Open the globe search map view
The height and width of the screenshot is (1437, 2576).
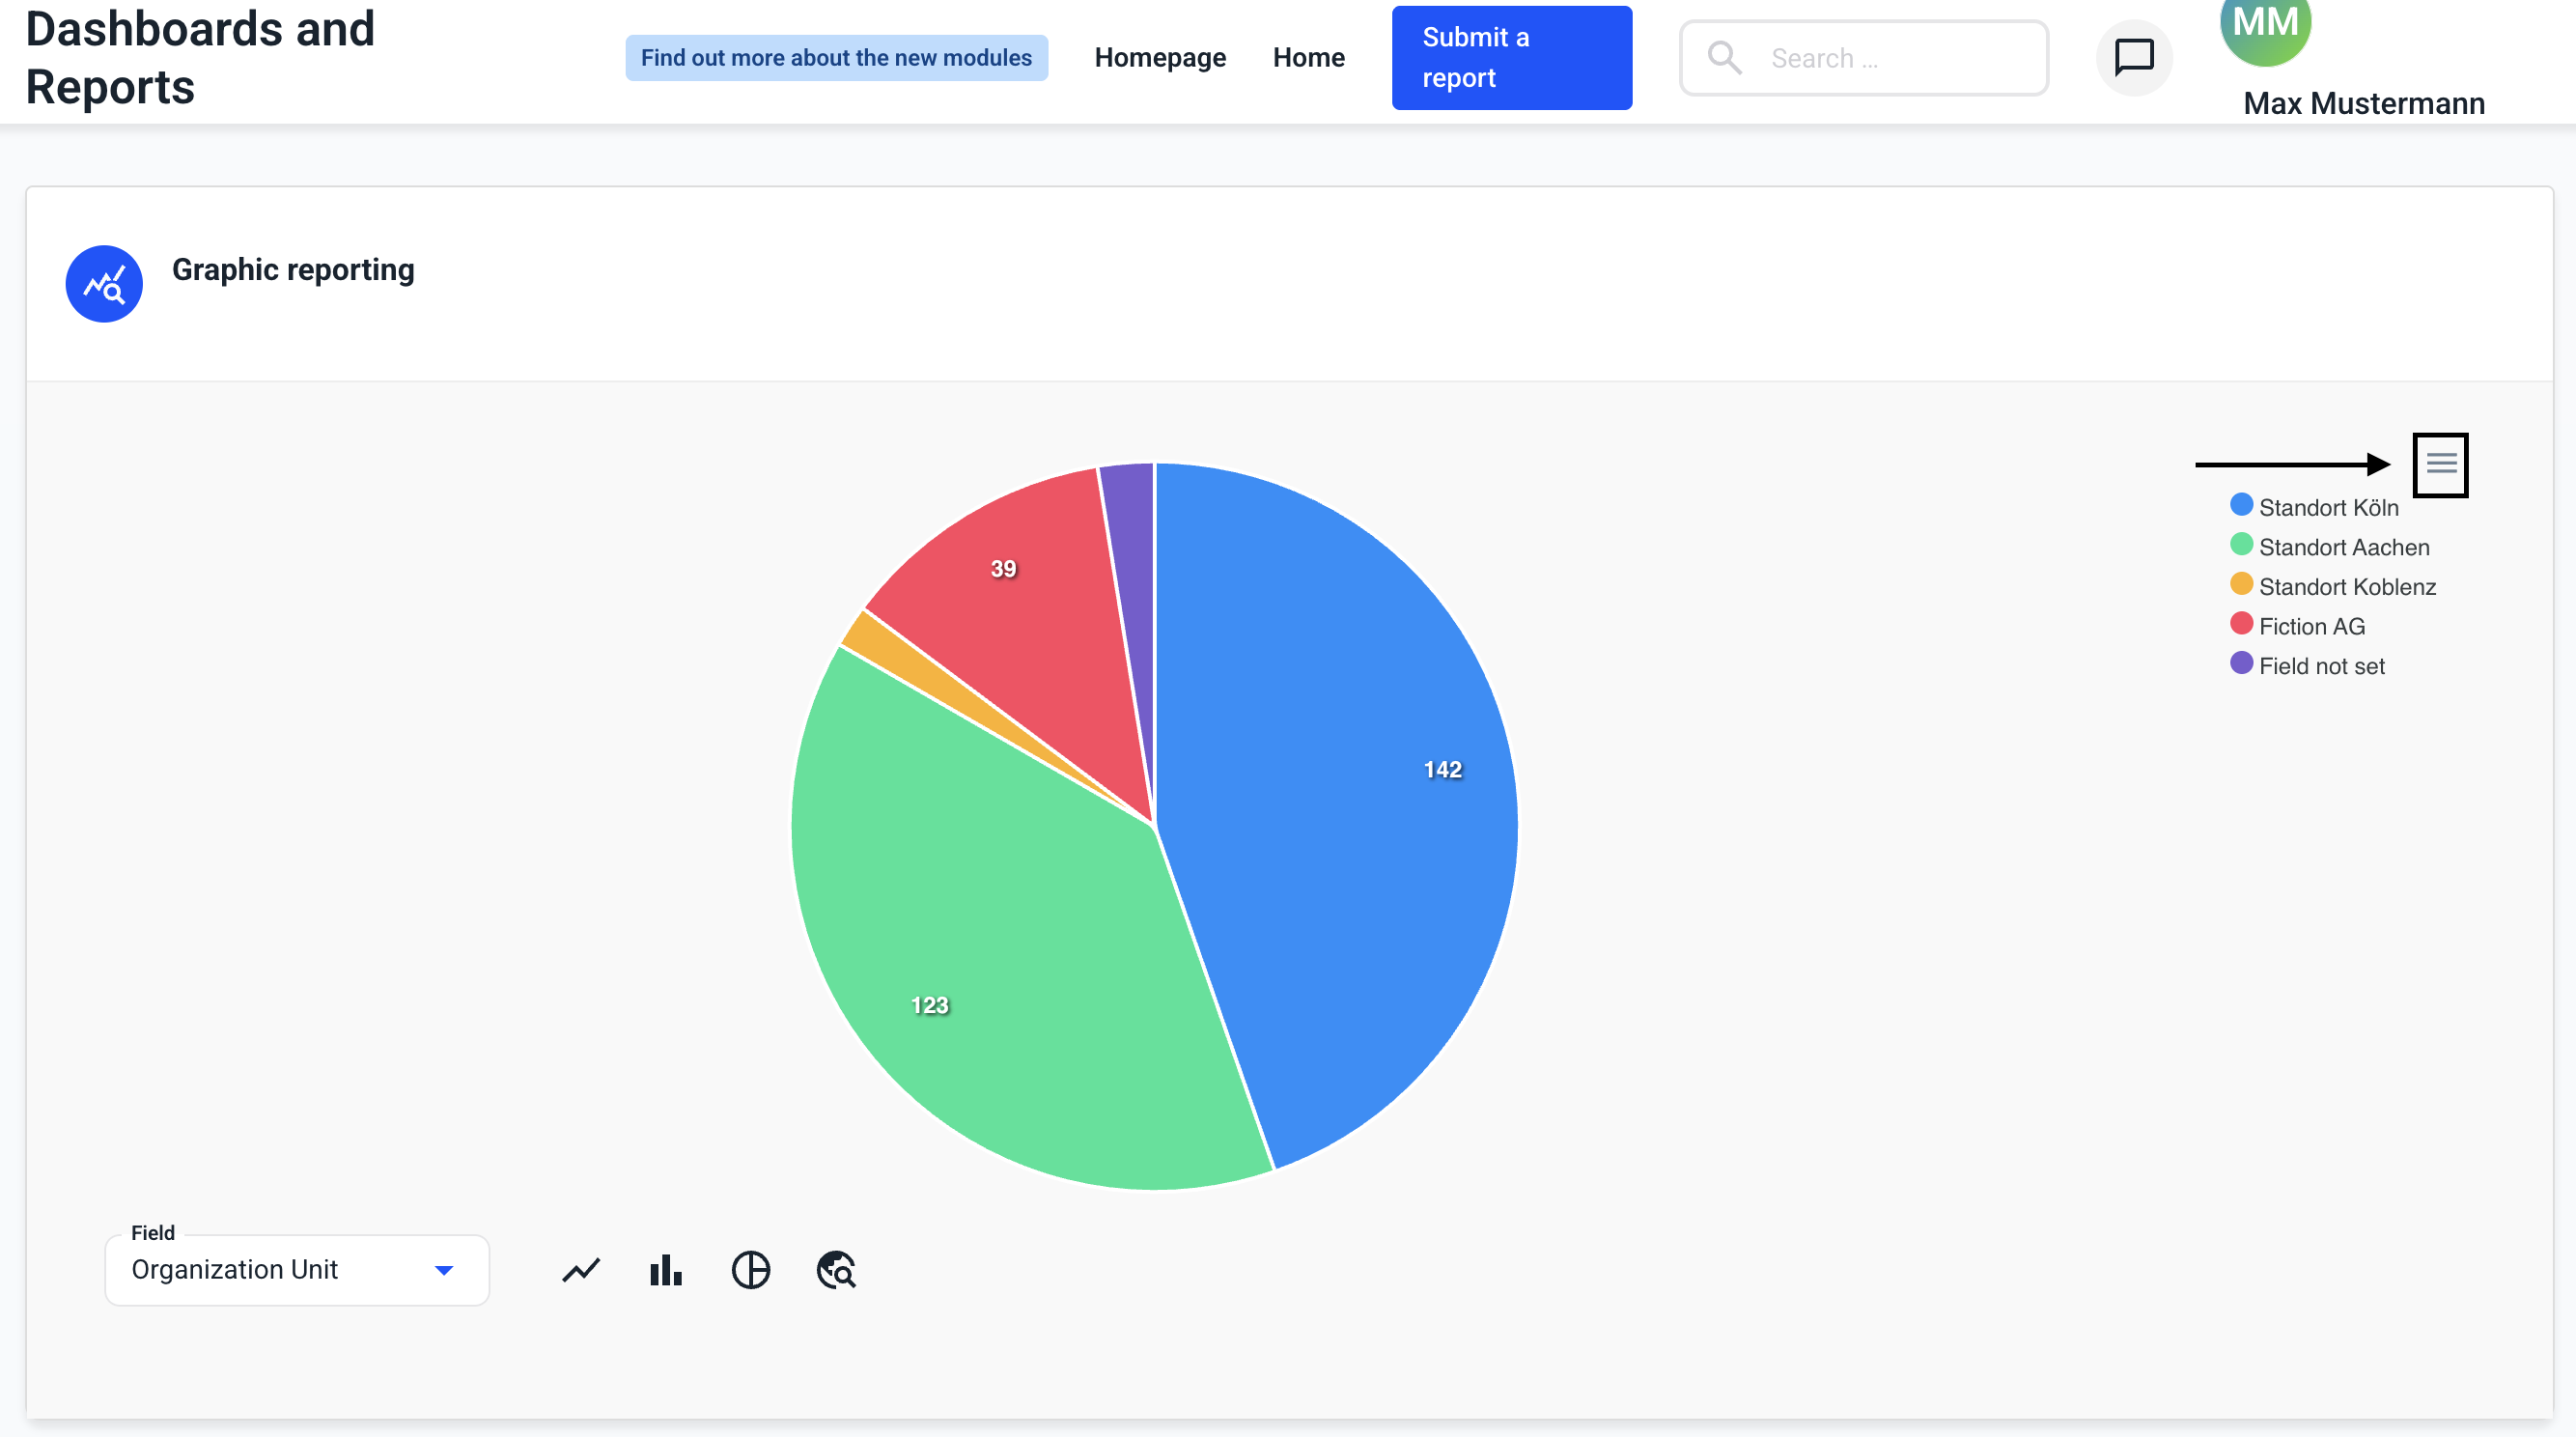[x=836, y=1270]
